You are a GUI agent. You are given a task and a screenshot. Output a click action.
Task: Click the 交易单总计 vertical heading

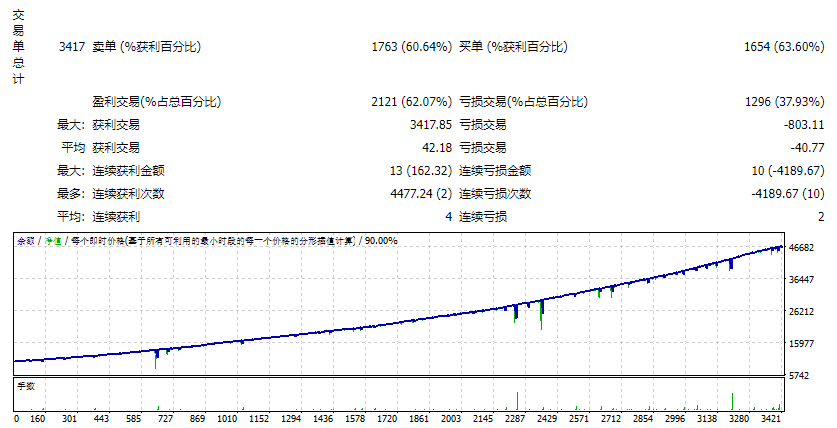[18, 47]
